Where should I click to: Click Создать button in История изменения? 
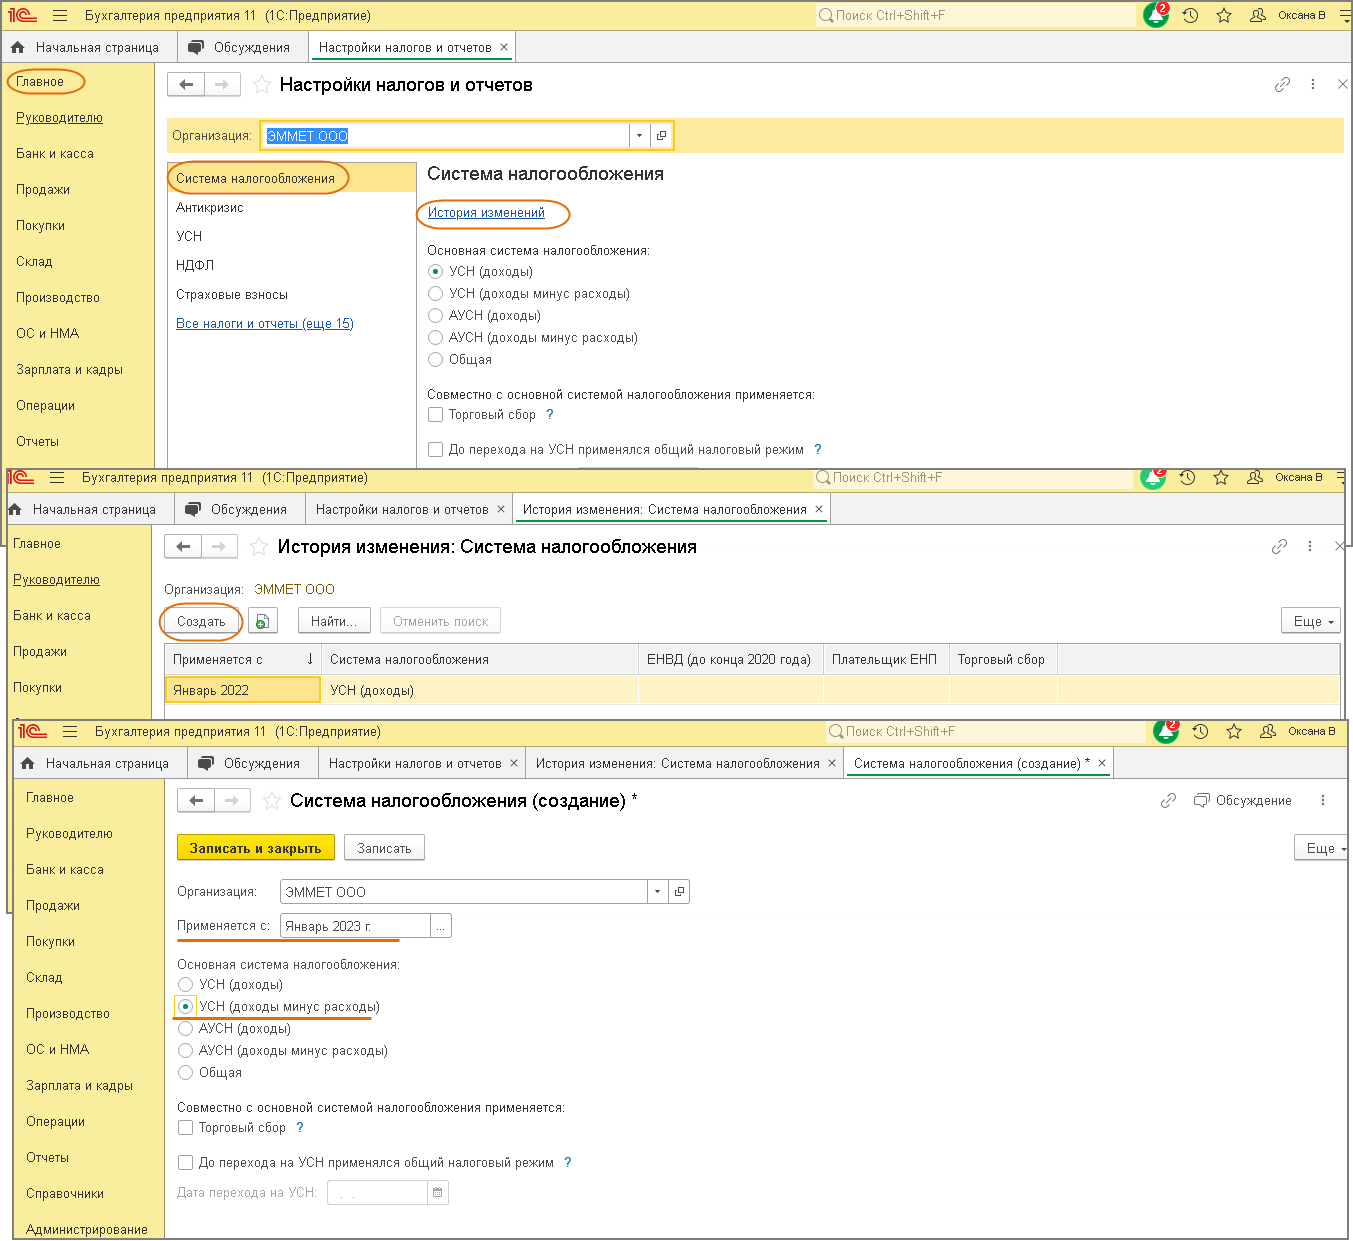(201, 621)
